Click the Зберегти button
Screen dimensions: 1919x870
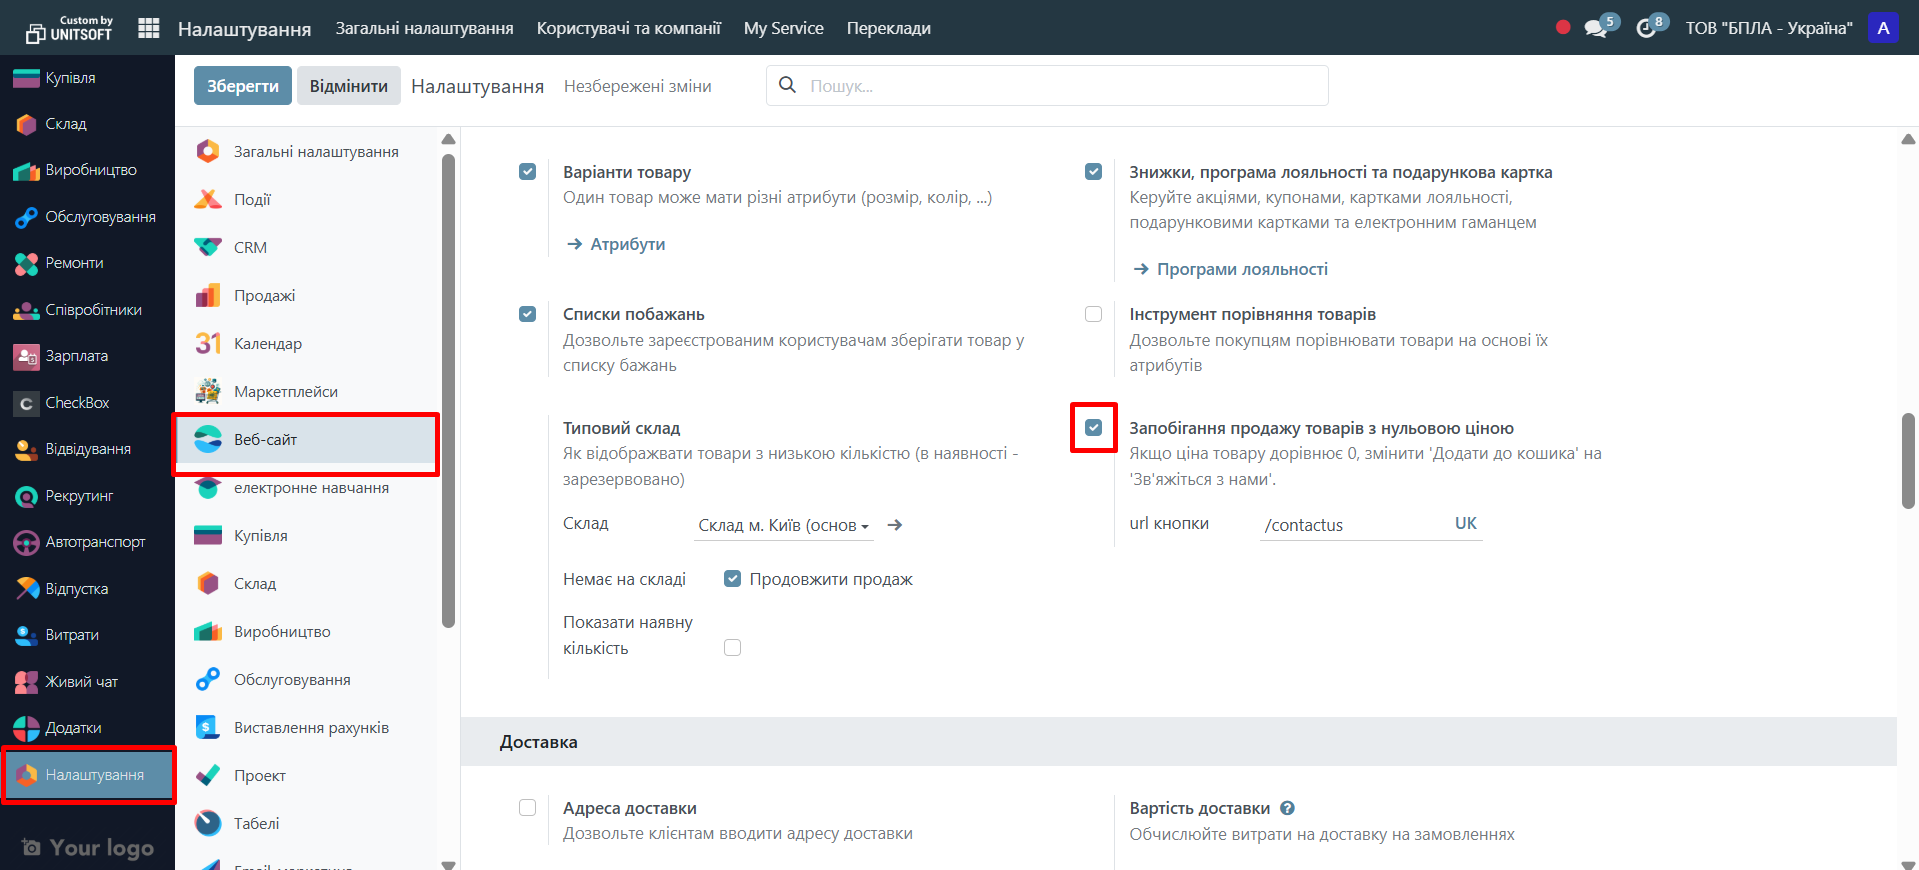pos(242,86)
